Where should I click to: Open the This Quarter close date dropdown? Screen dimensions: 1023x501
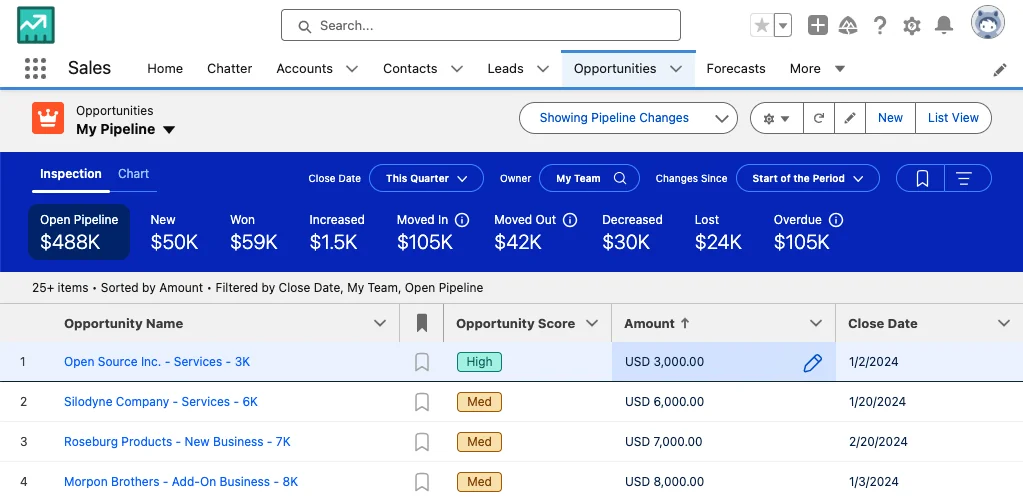click(427, 178)
